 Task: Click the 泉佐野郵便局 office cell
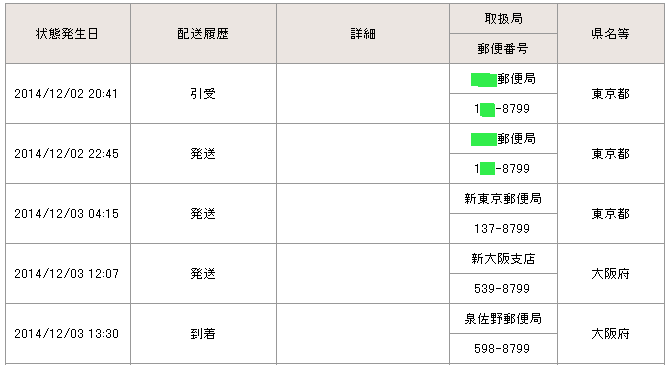tap(503, 319)
